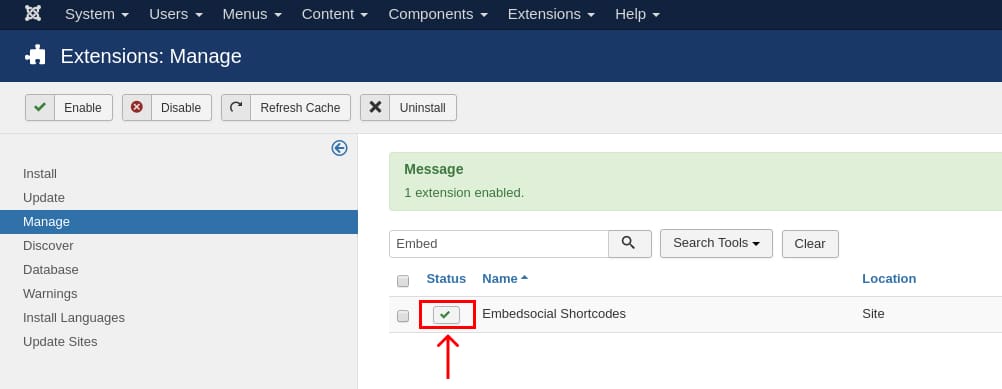Check the select-all checkbox in header
Image resolution: width=1002 pixels, height=389 pixels.
pos(403,281)
